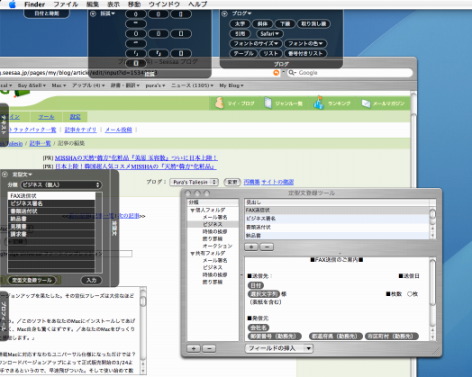Switch to the 設定 tab
This screenshot has height=377, width=472.
[75, 117]
